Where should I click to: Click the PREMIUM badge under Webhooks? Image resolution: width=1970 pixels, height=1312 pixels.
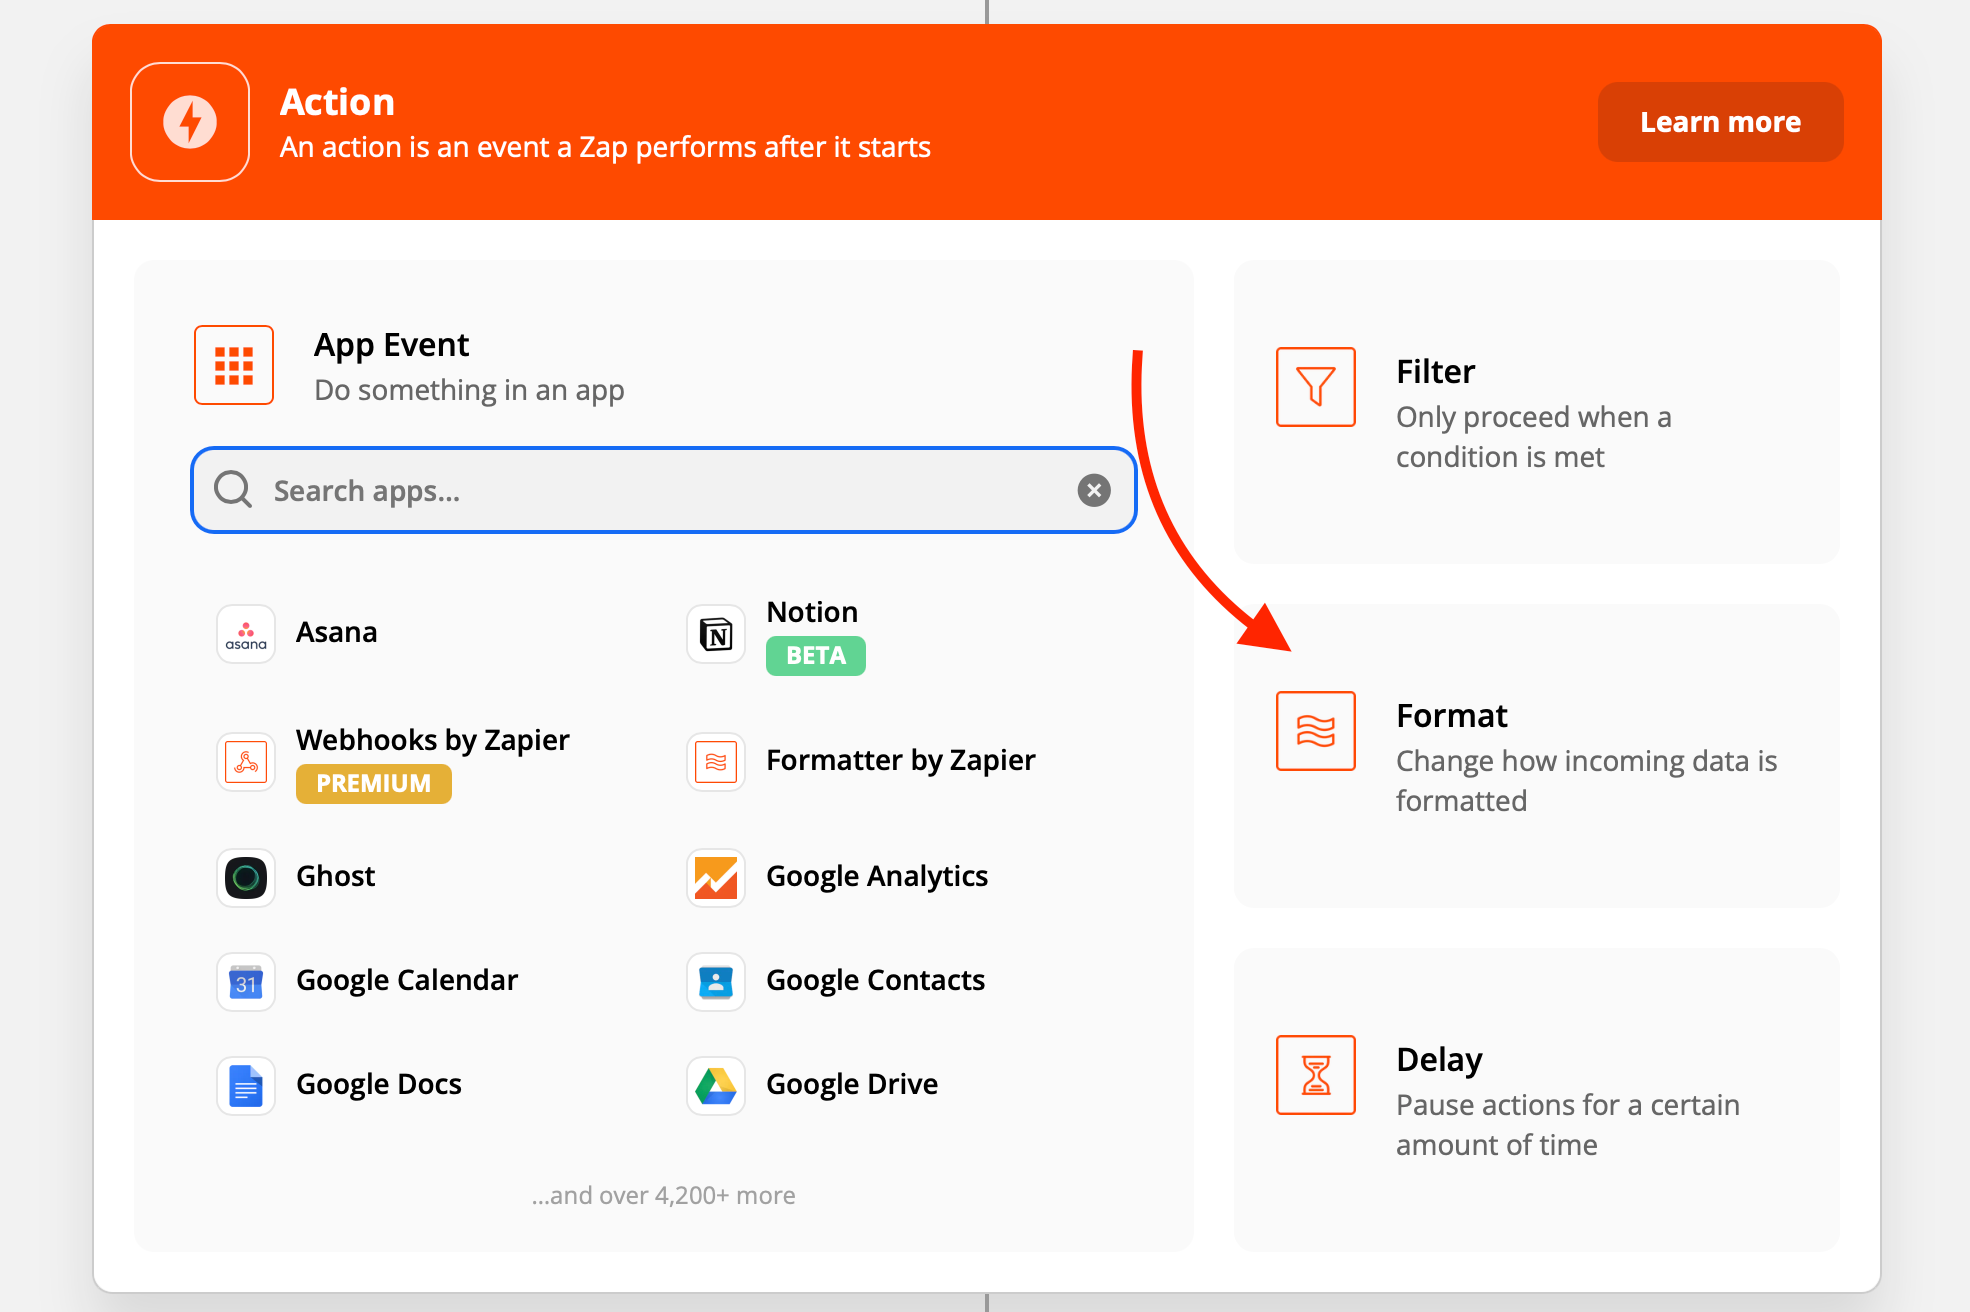pos(374,784)
